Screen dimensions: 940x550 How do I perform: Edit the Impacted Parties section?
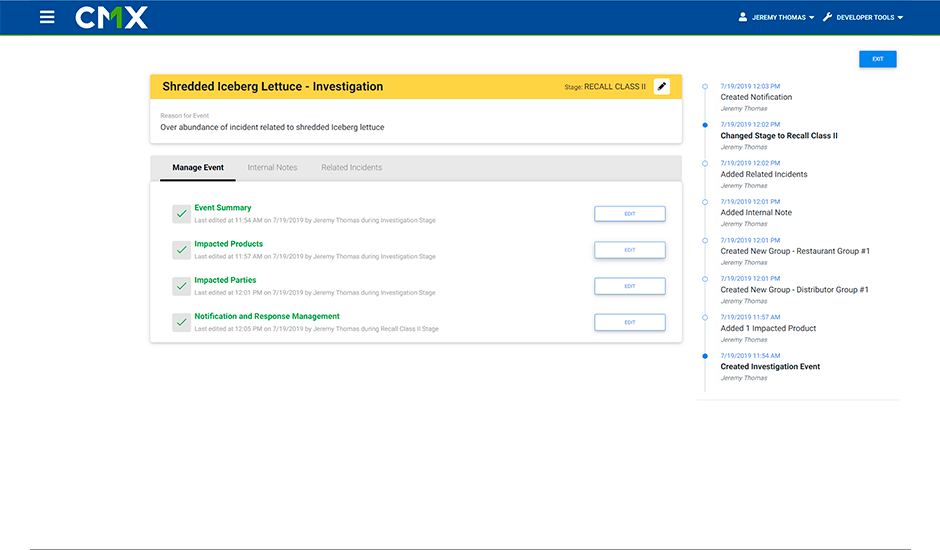click(629, 286)
